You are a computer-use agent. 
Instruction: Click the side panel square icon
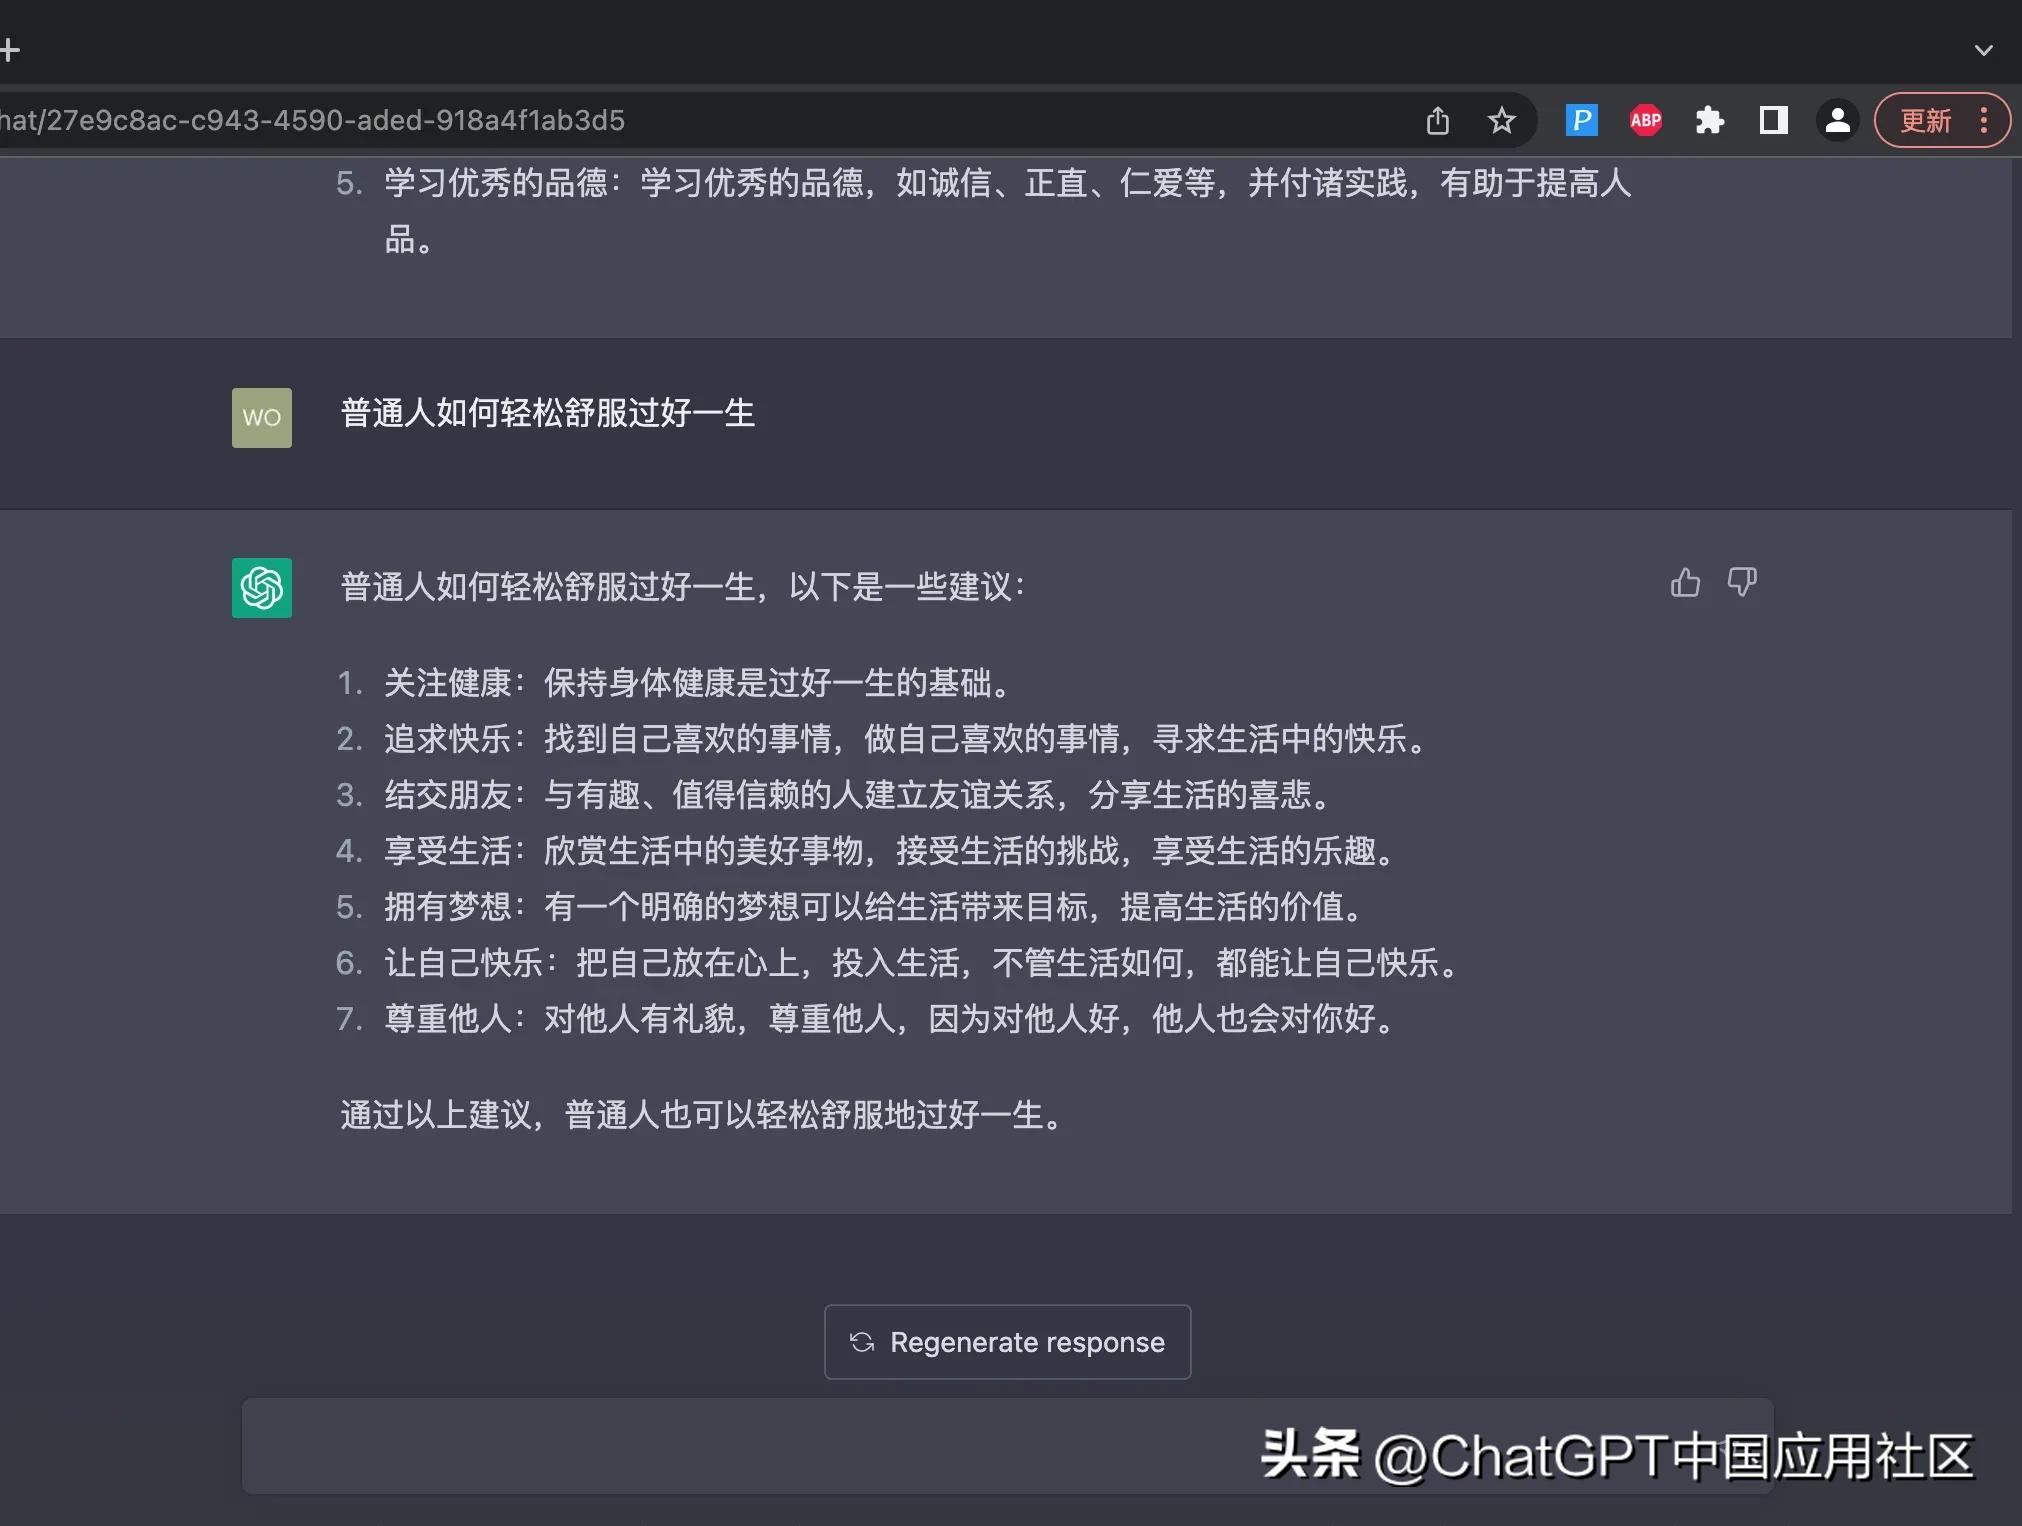click(1773, 120)
